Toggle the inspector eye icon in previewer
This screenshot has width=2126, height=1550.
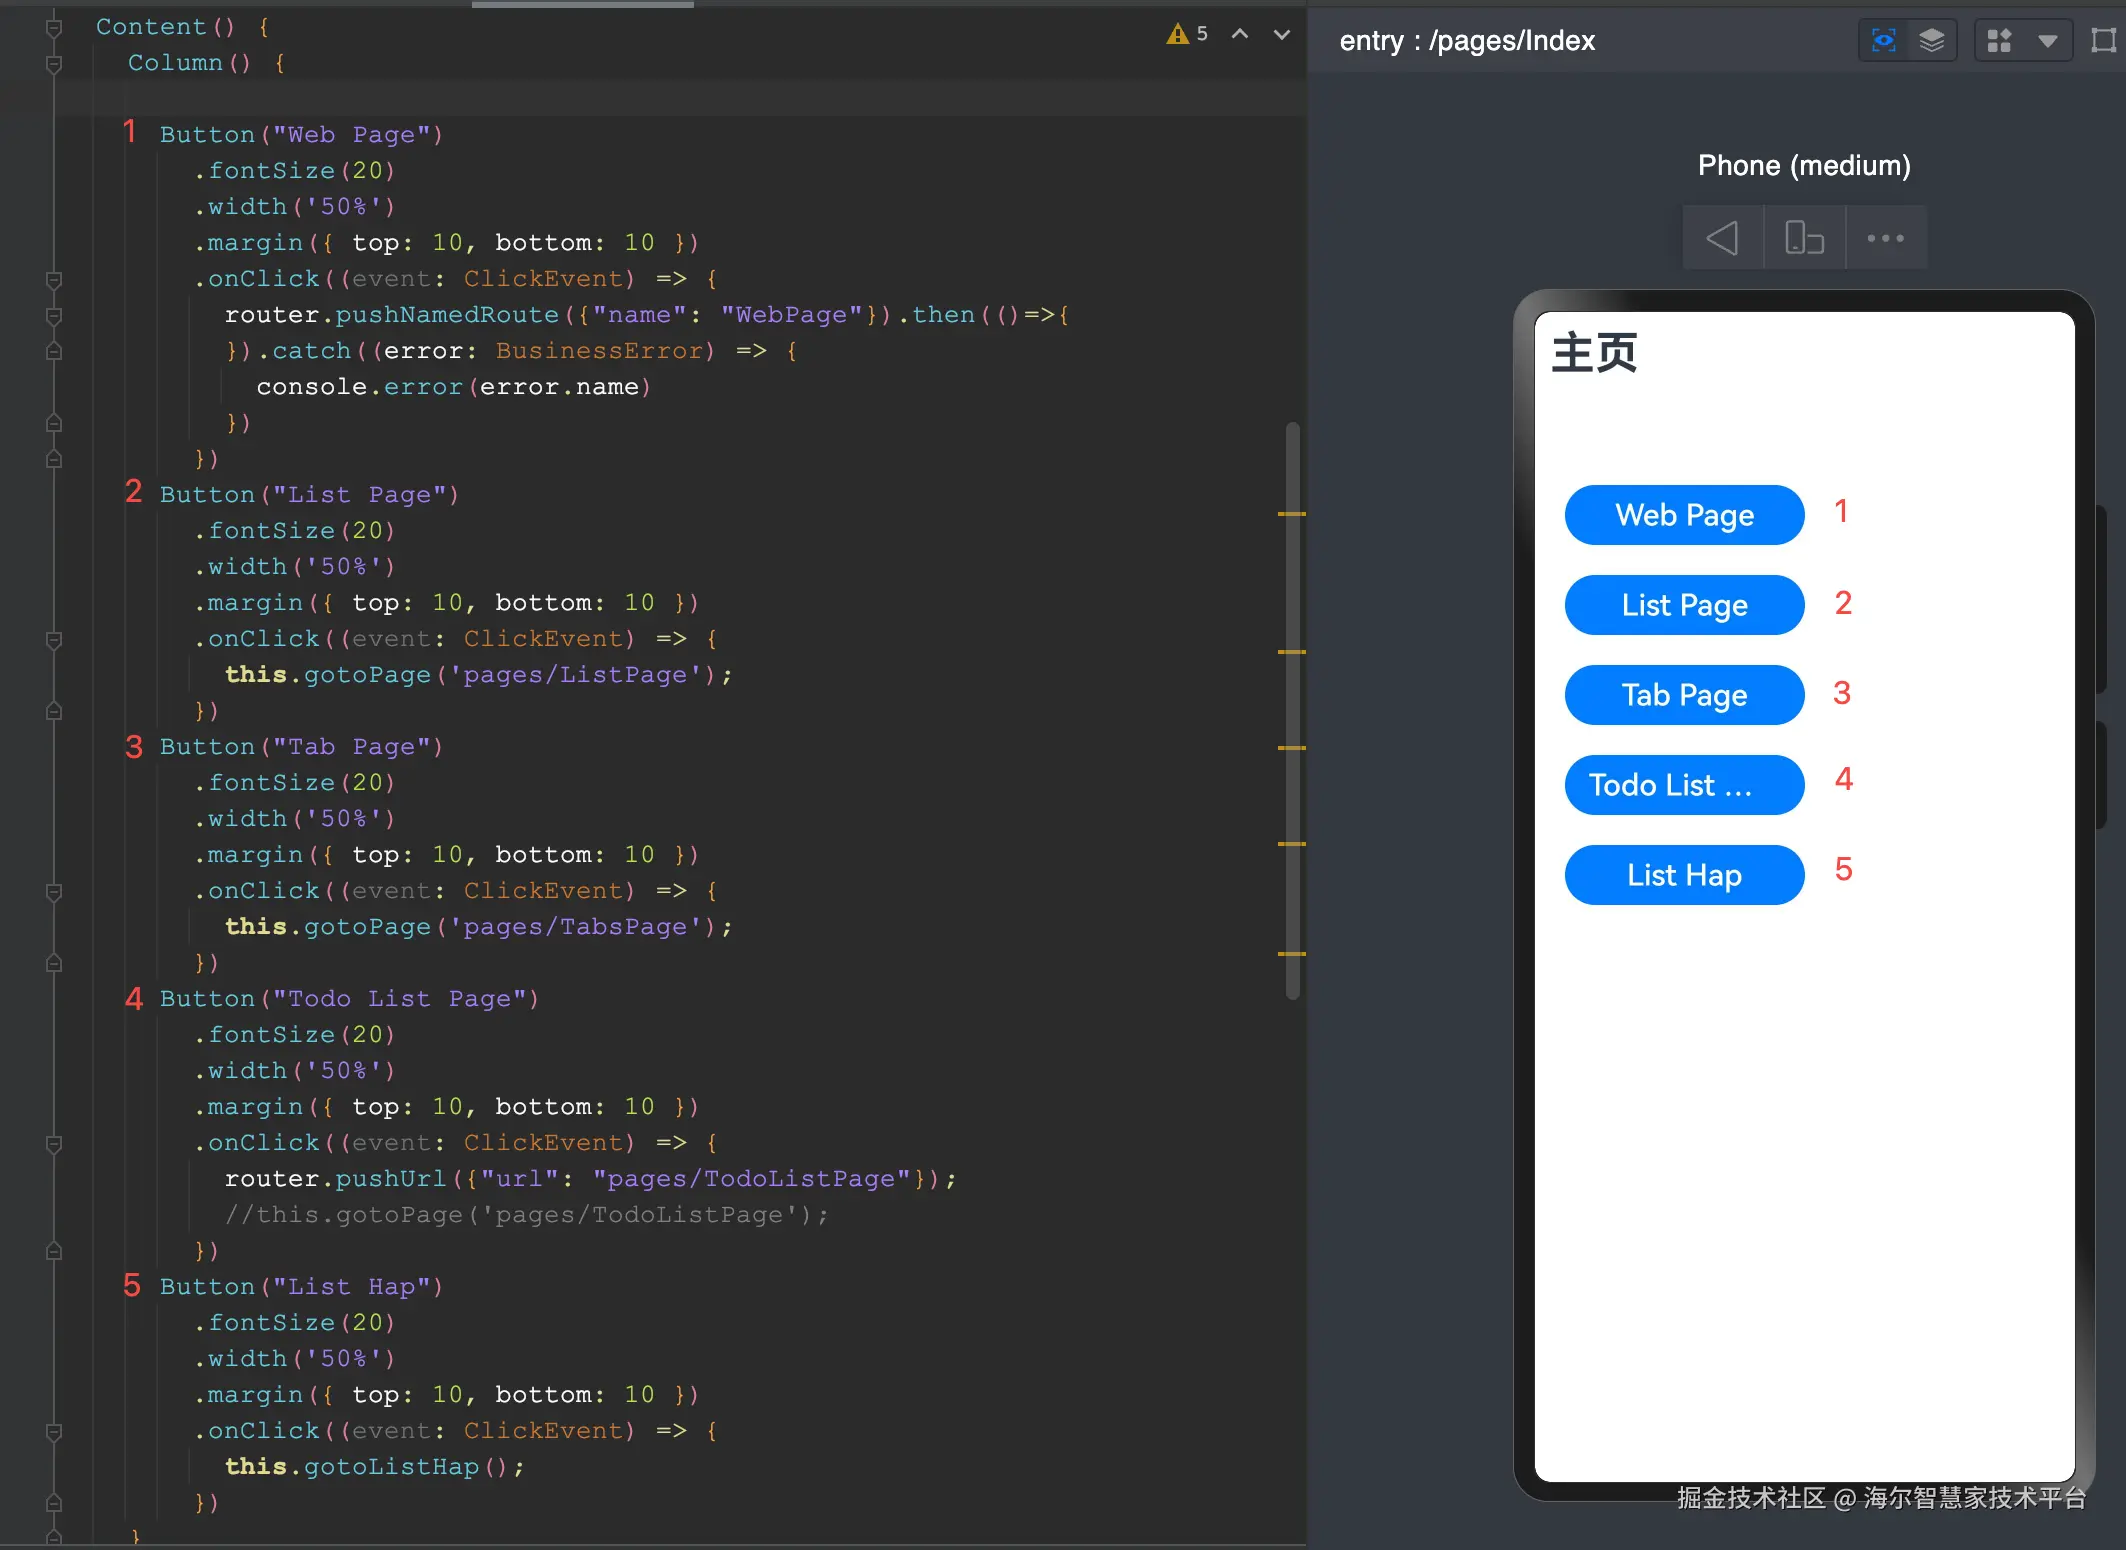(x=1883, y=40)
